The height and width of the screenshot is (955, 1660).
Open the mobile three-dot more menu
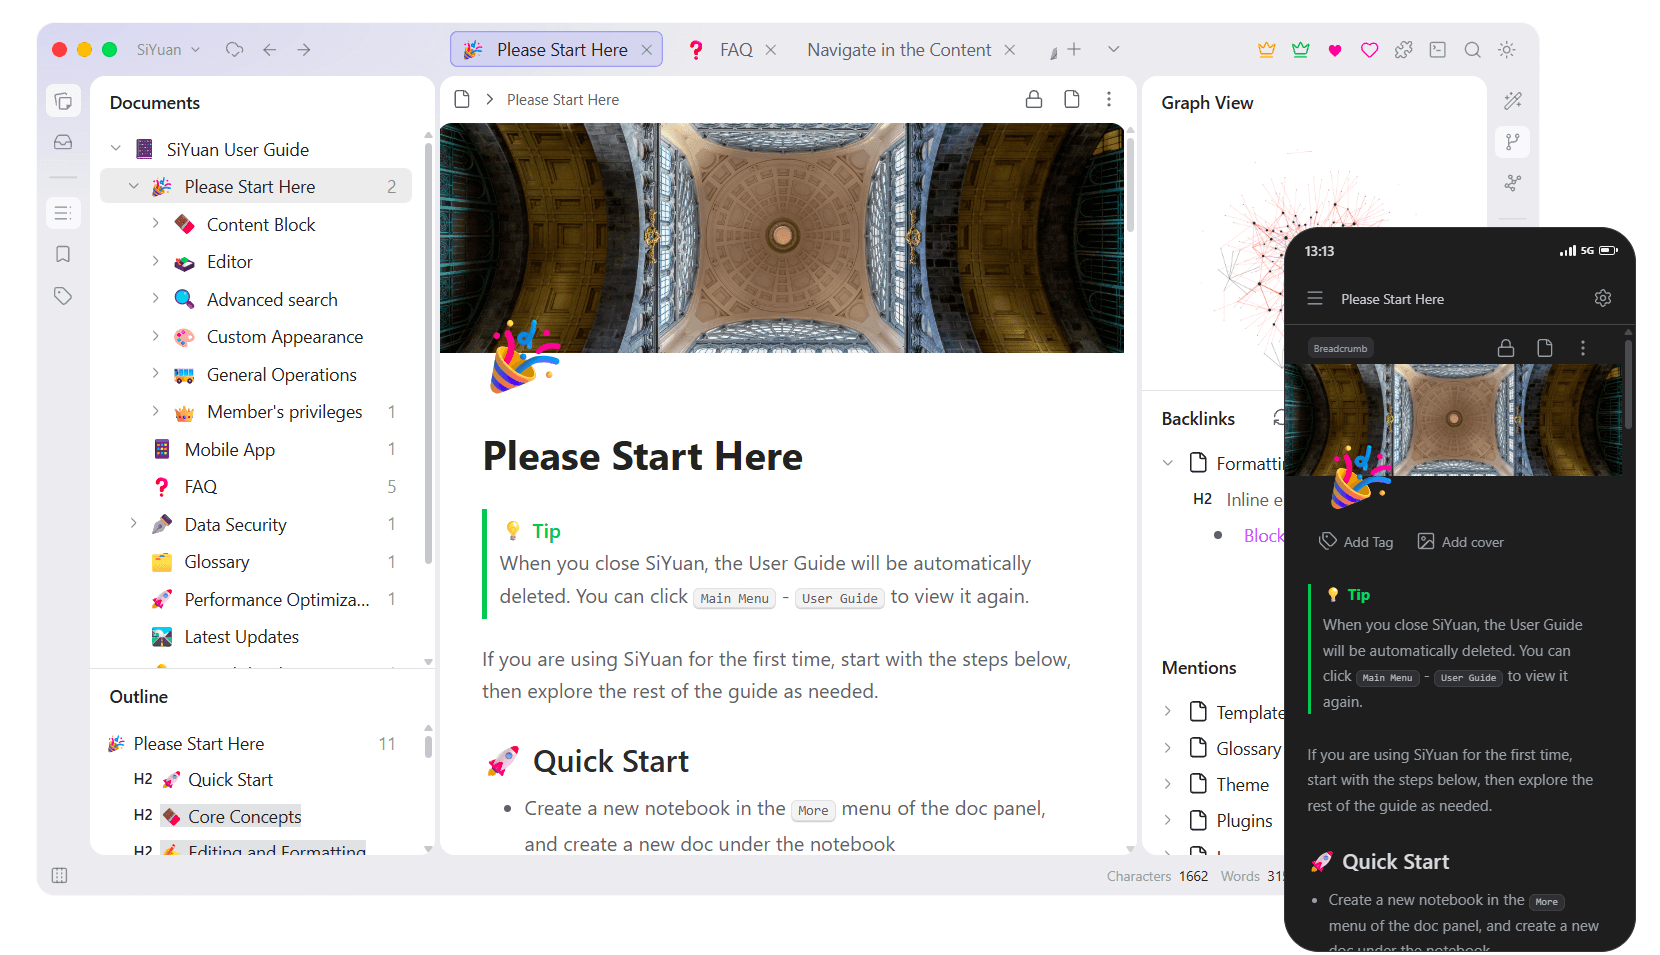[x=1583, y=348]
